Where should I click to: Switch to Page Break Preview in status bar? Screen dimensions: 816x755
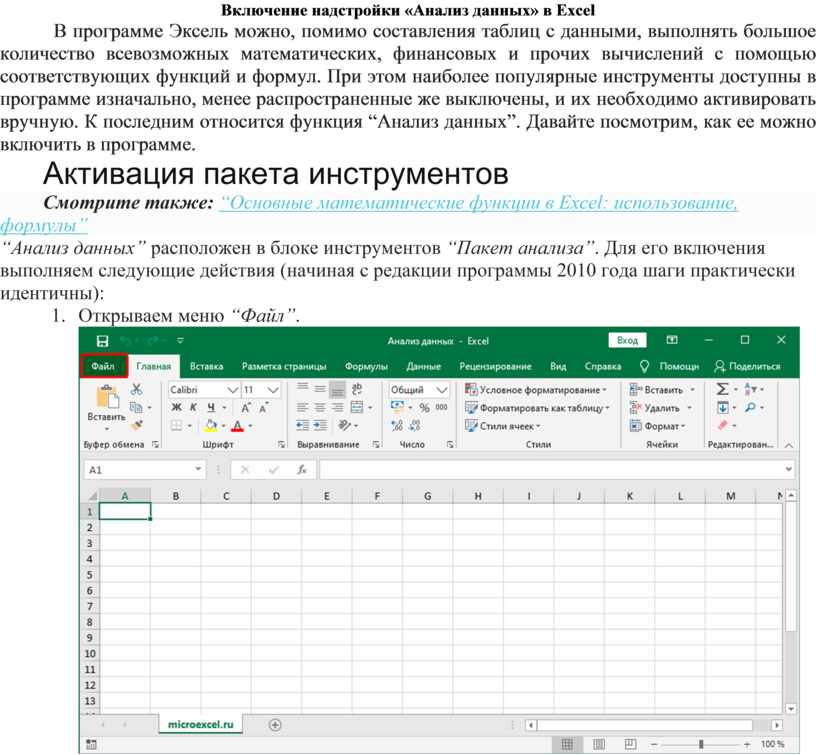[630, 744]
